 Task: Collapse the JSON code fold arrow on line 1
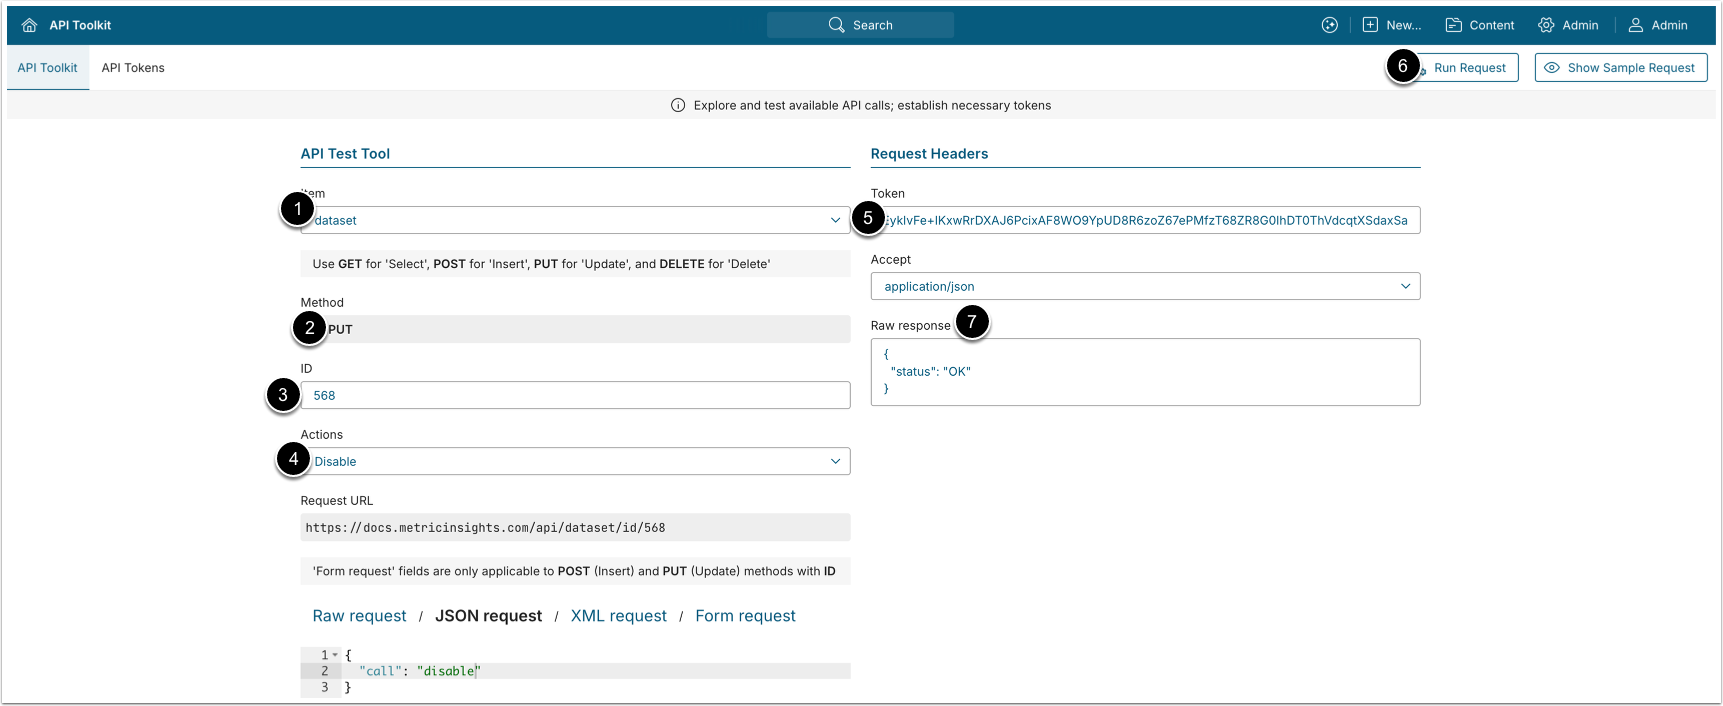335,655
